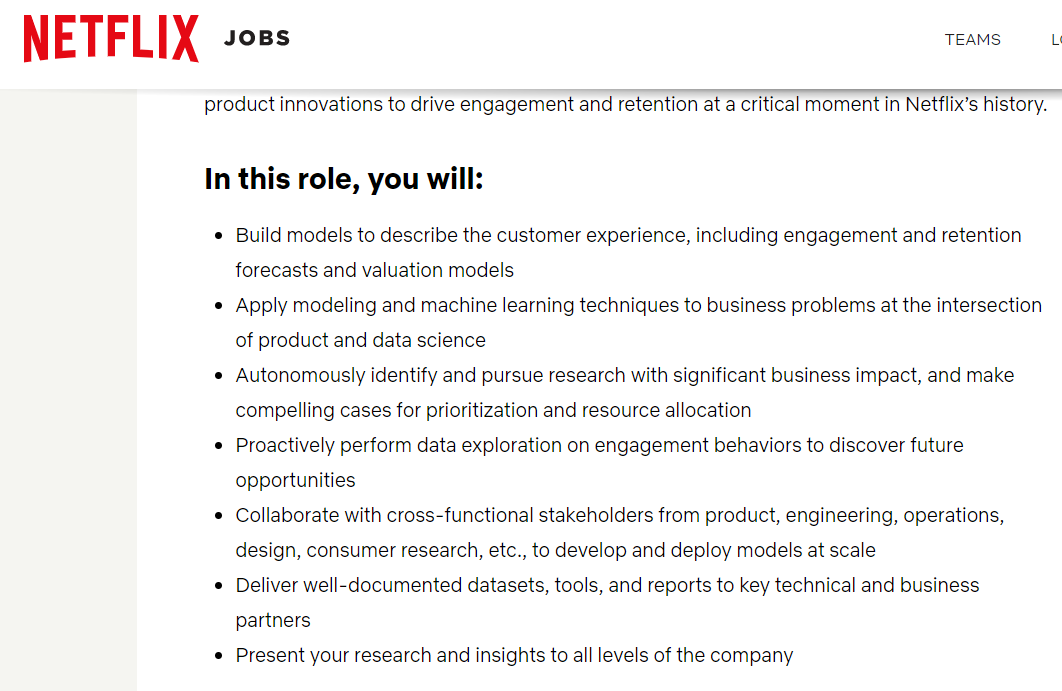Click the bullet dot before "Collaborate with"
Screen dimensions: 1062x691
[x=219, y=516]
